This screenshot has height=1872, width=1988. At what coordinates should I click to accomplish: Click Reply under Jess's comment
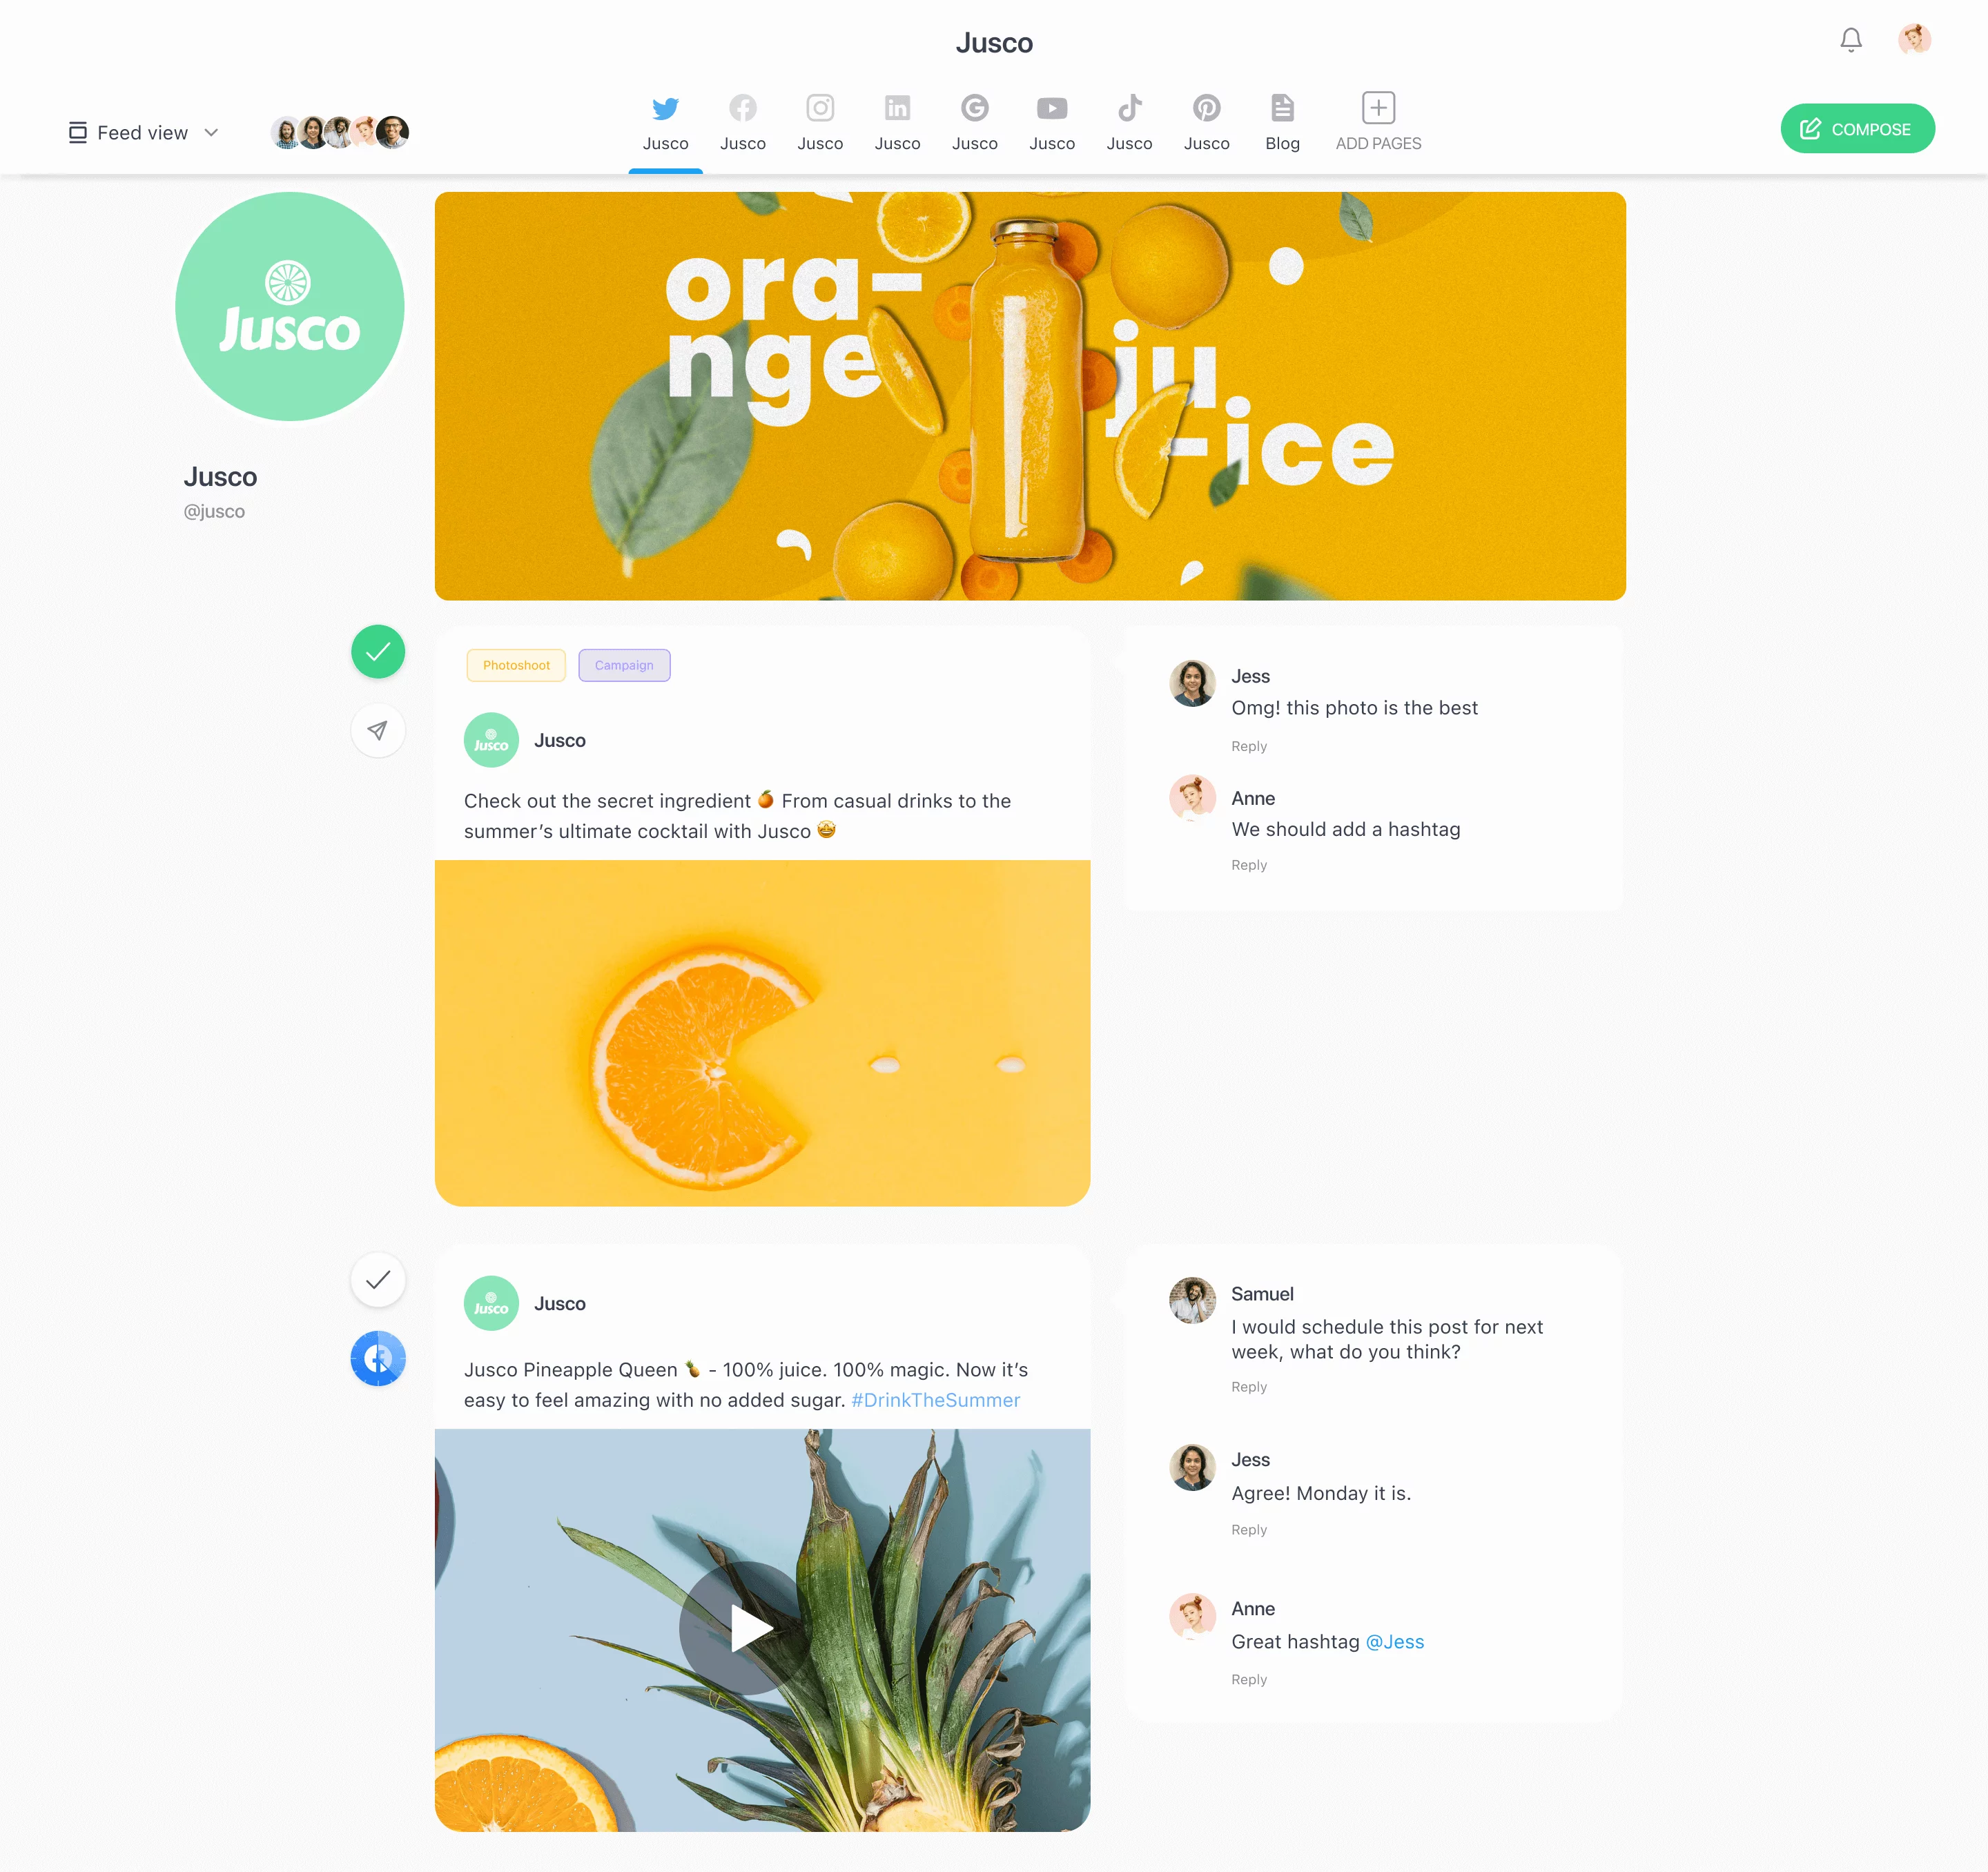click(1249, 744)
